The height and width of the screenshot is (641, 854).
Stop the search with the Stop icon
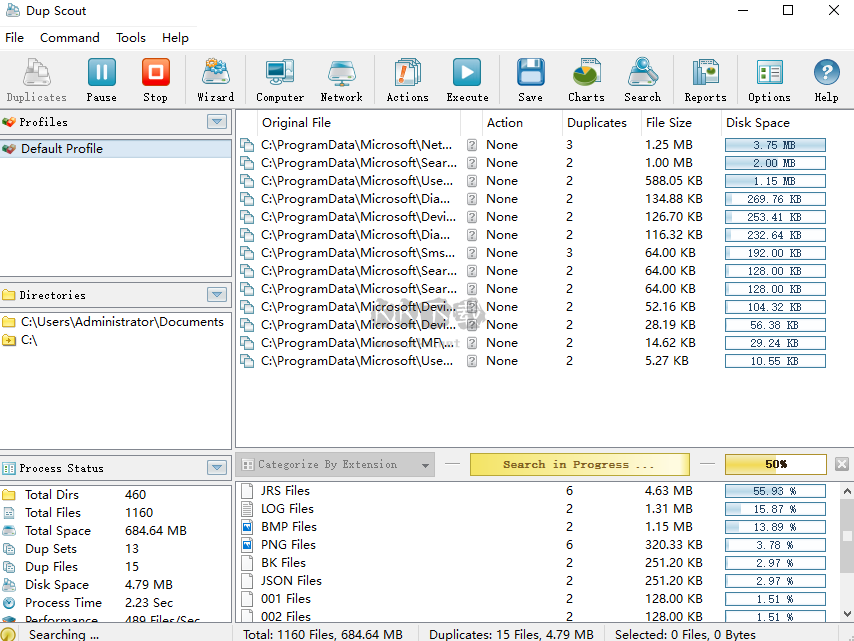[155, 80]
